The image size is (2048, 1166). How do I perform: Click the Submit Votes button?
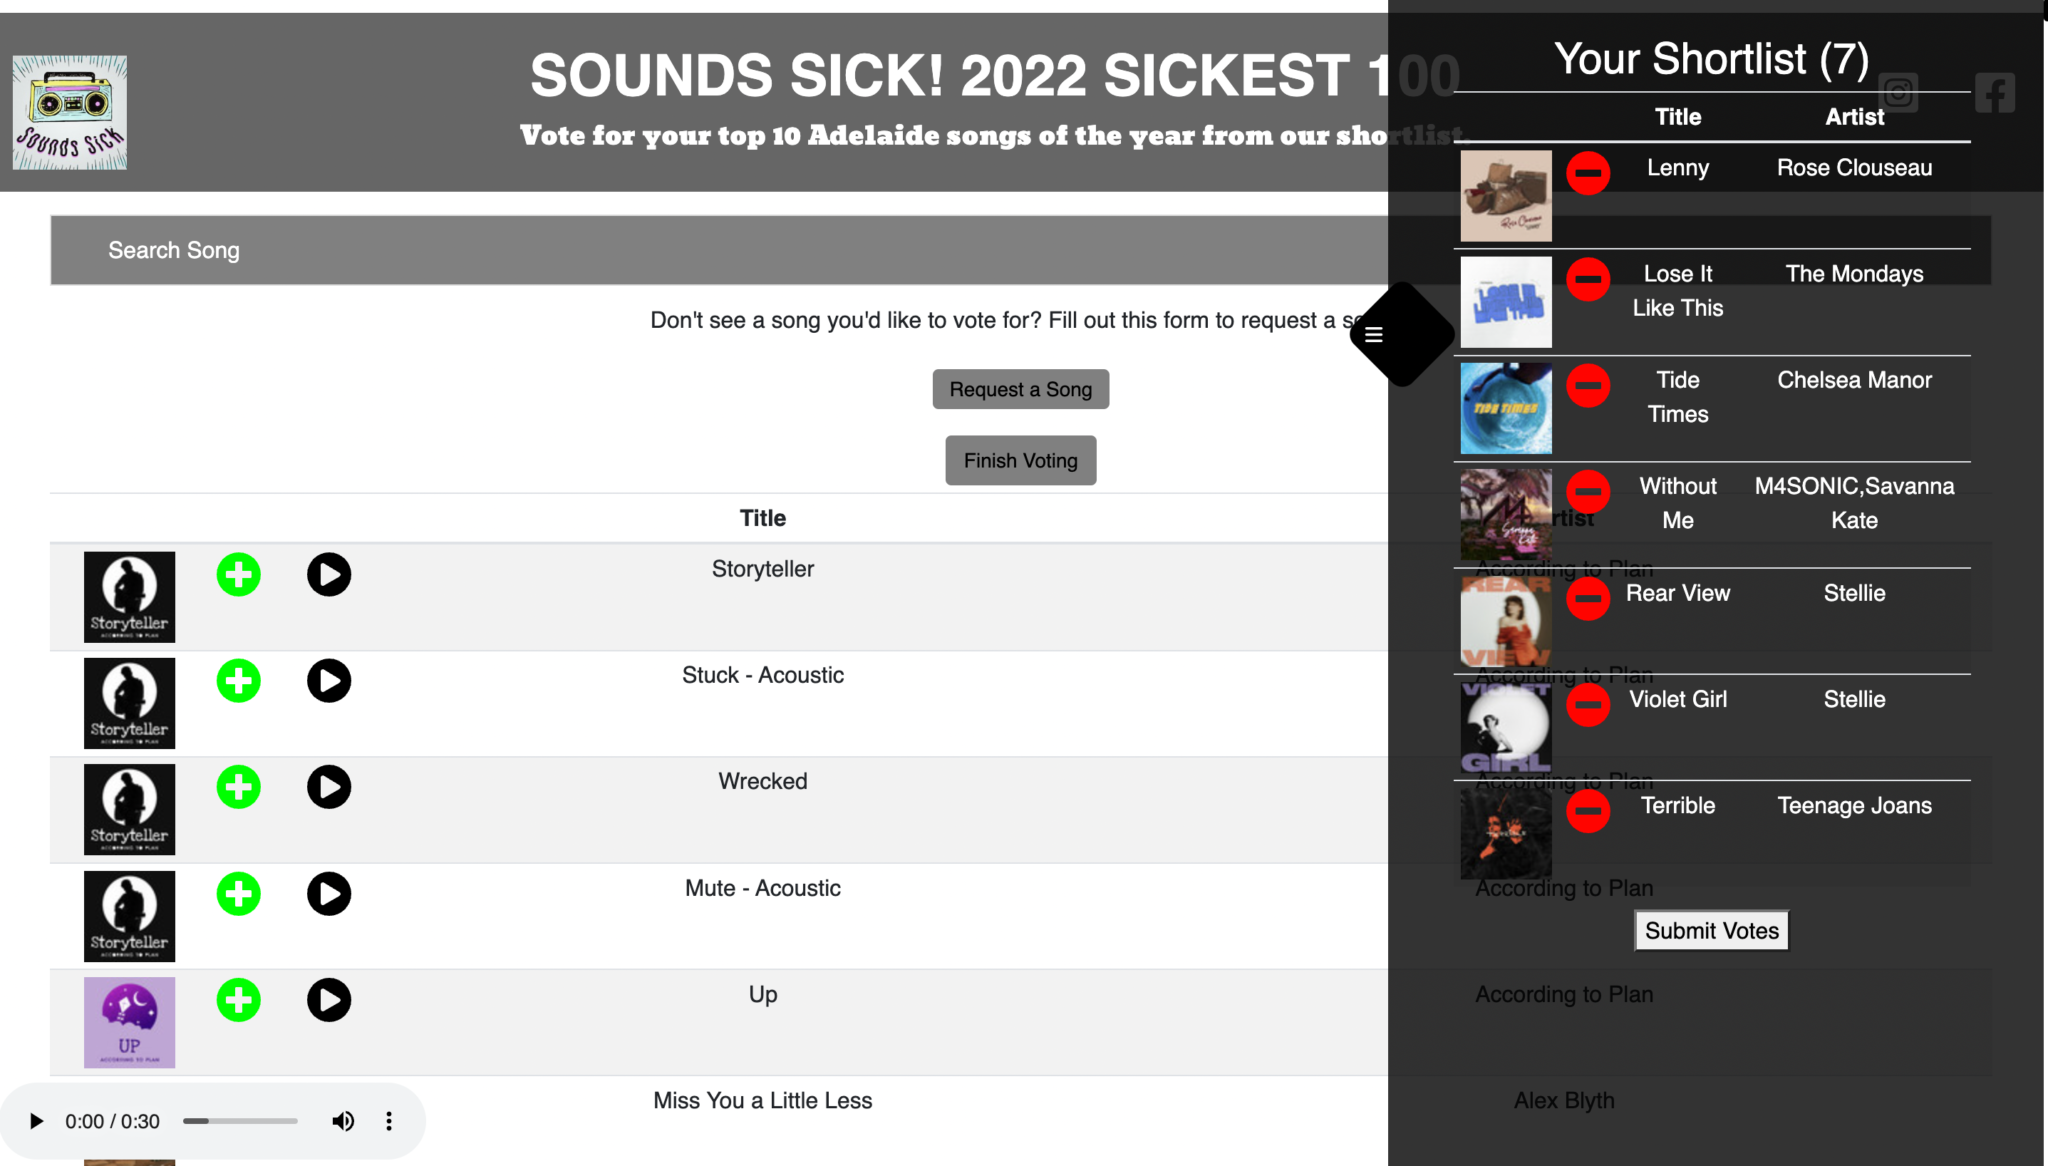(1711, 931)
